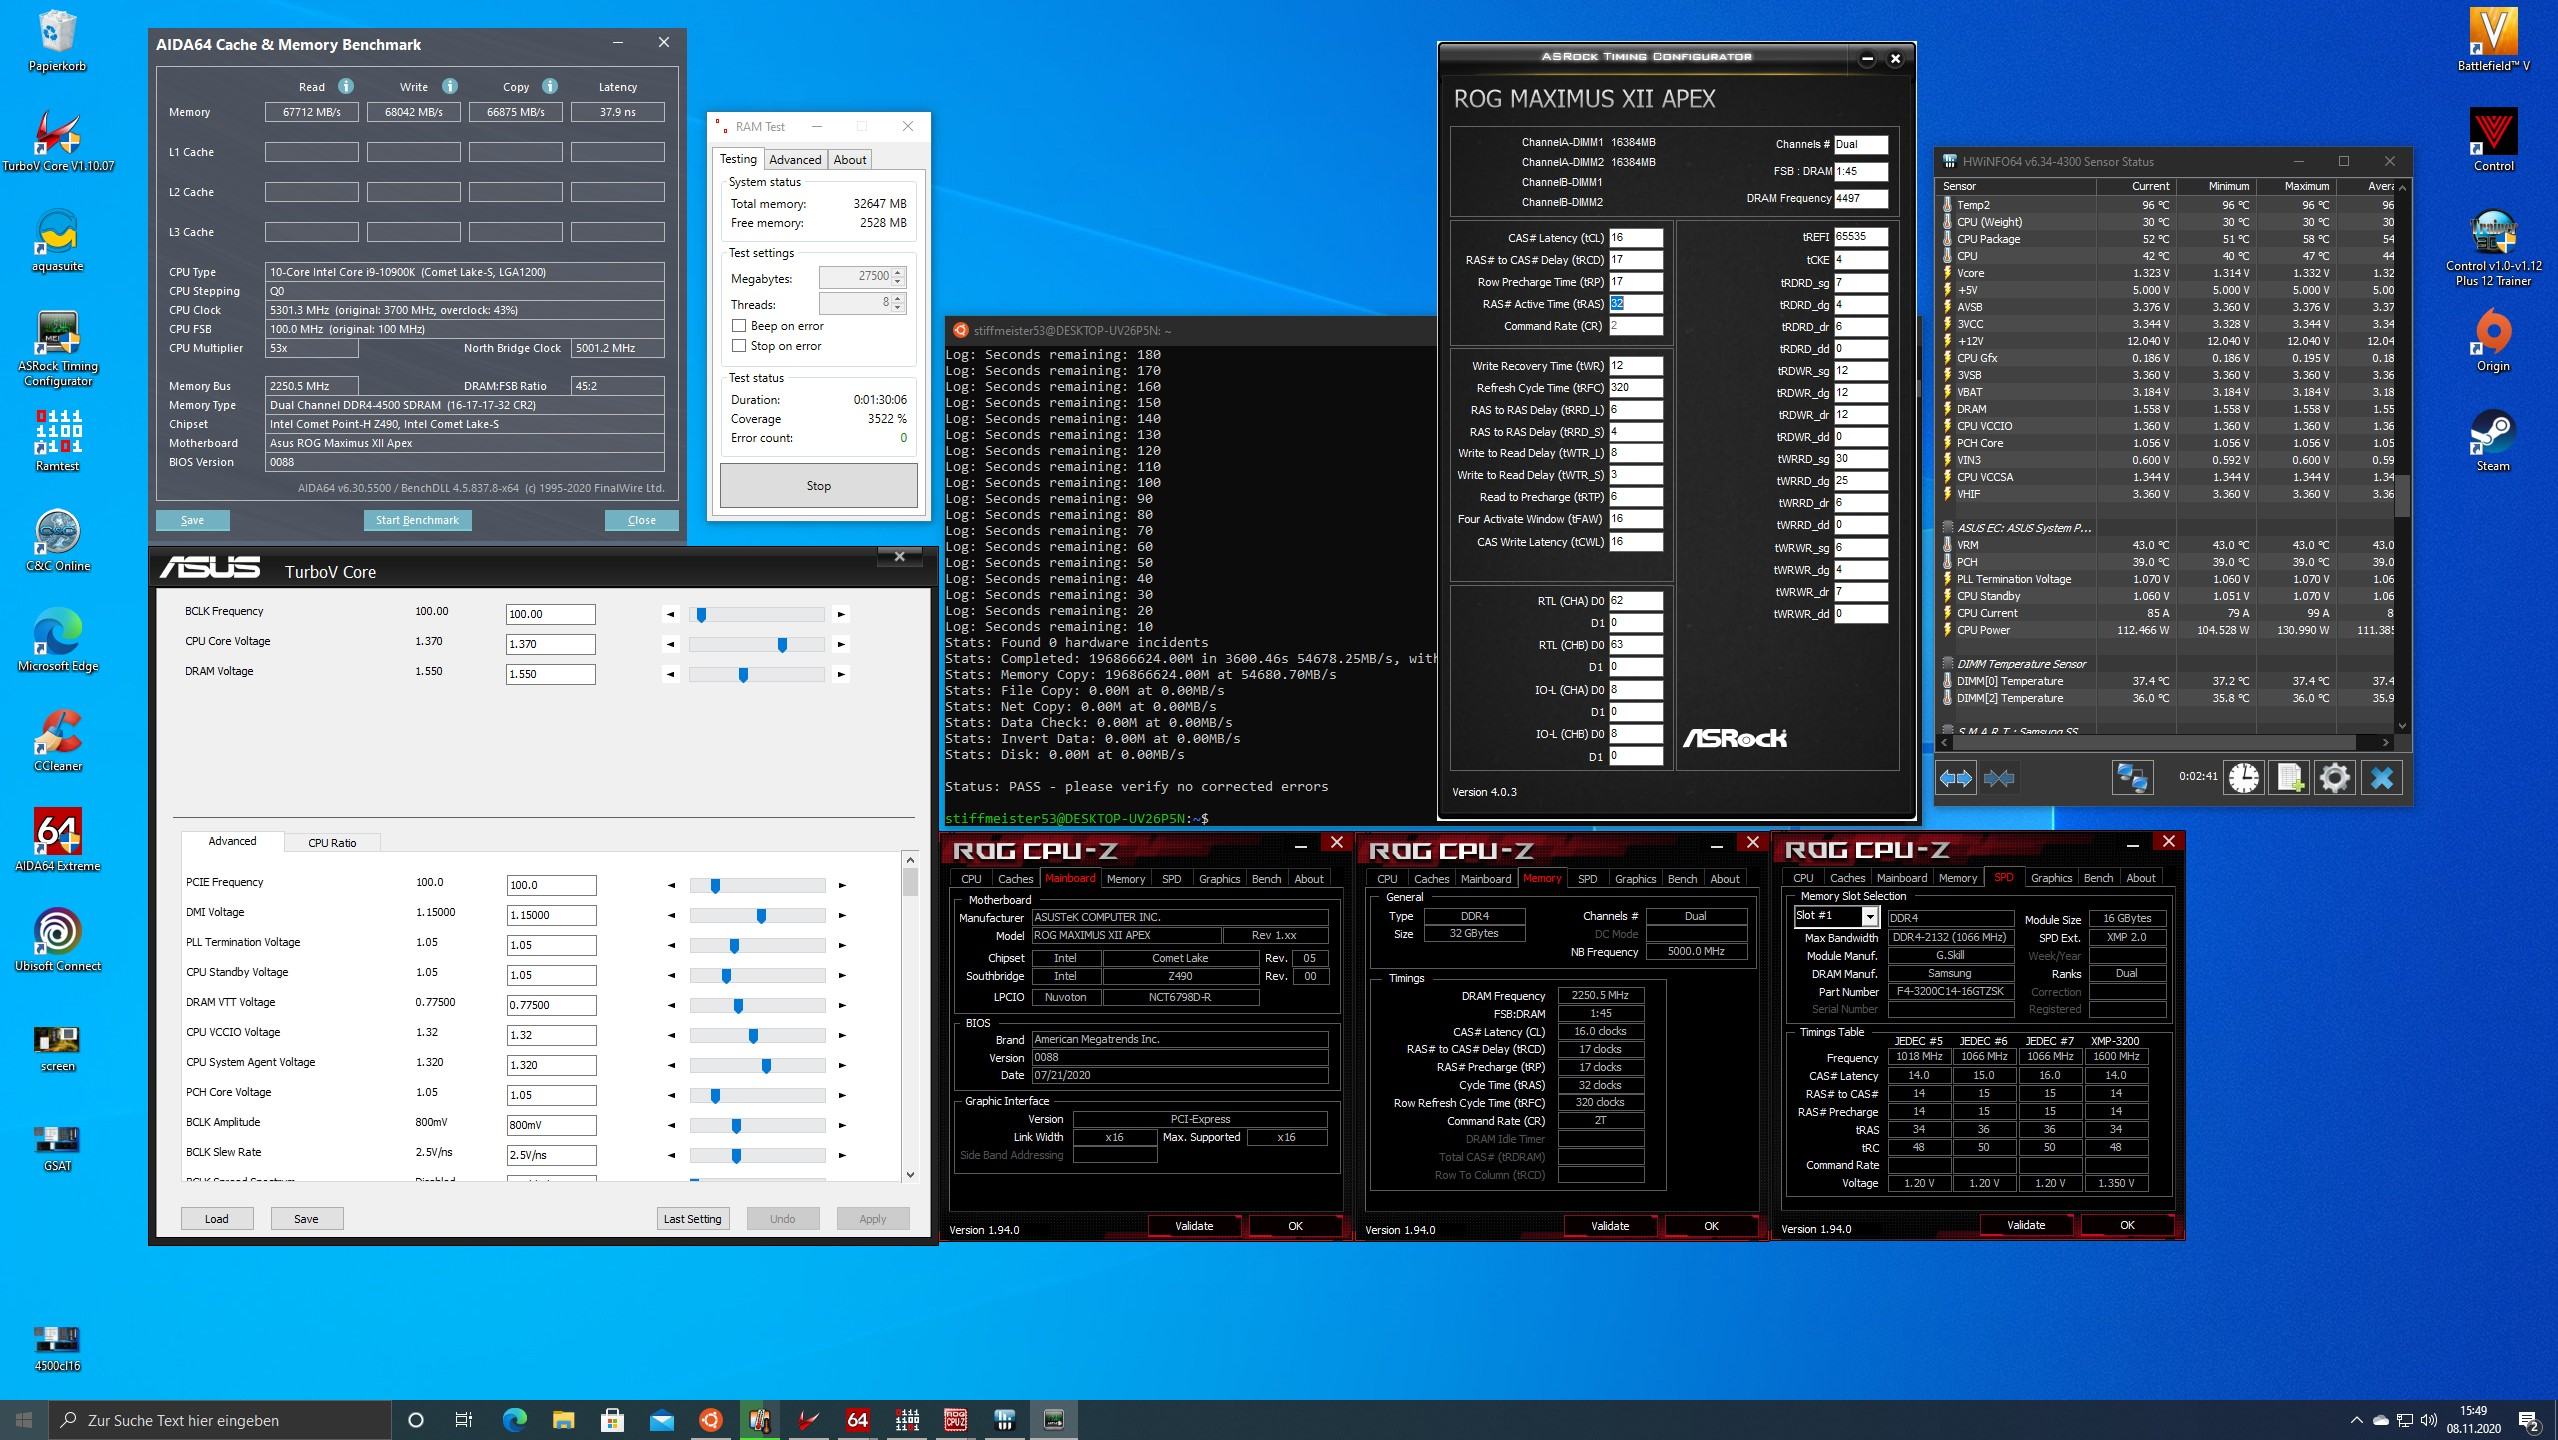The width and height of the screenshot is (2558, 1440).
Task: Click info icon next to Read column
Action: (346, 86)
